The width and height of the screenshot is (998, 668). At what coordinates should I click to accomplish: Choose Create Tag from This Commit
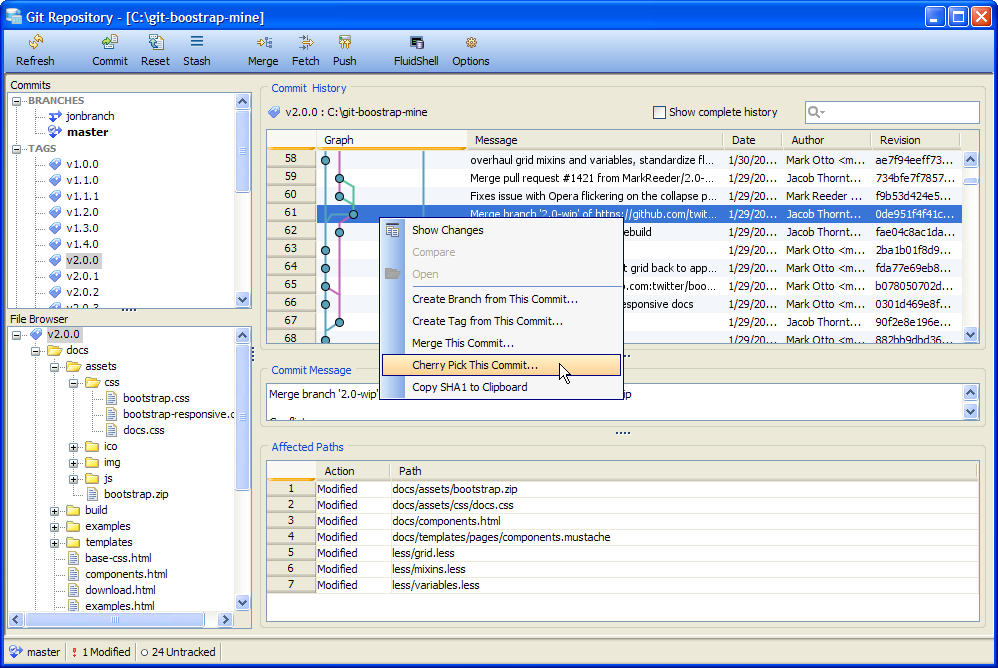click(501, 321)
